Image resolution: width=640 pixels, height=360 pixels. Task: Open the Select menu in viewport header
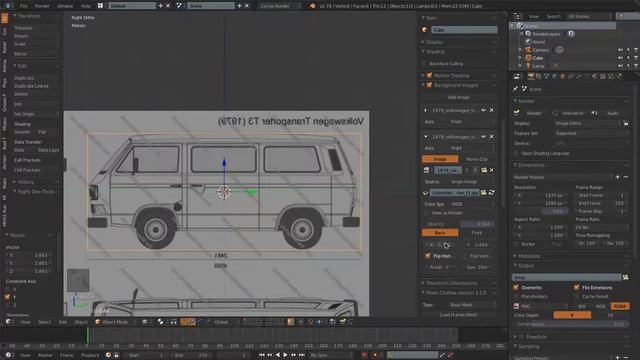44,322
